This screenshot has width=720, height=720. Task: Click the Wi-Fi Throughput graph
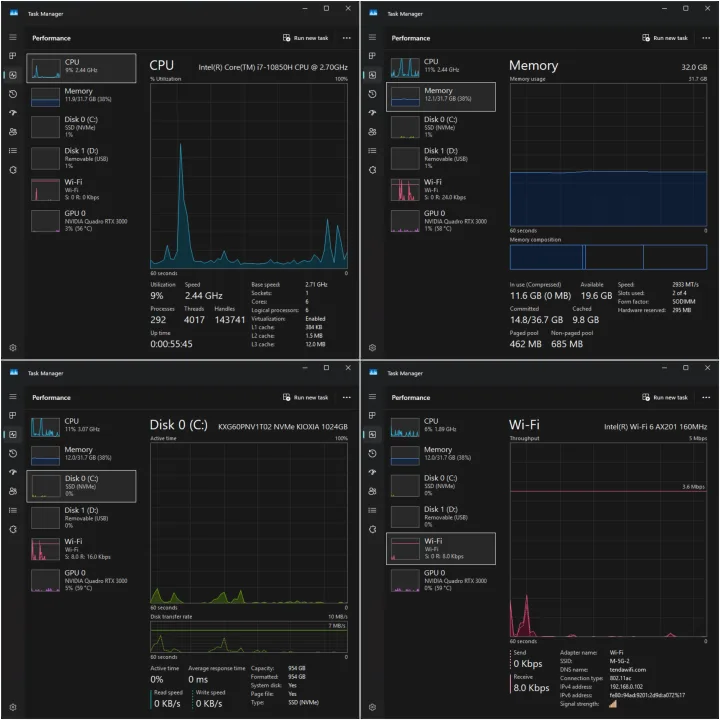[x=608, y=540]
